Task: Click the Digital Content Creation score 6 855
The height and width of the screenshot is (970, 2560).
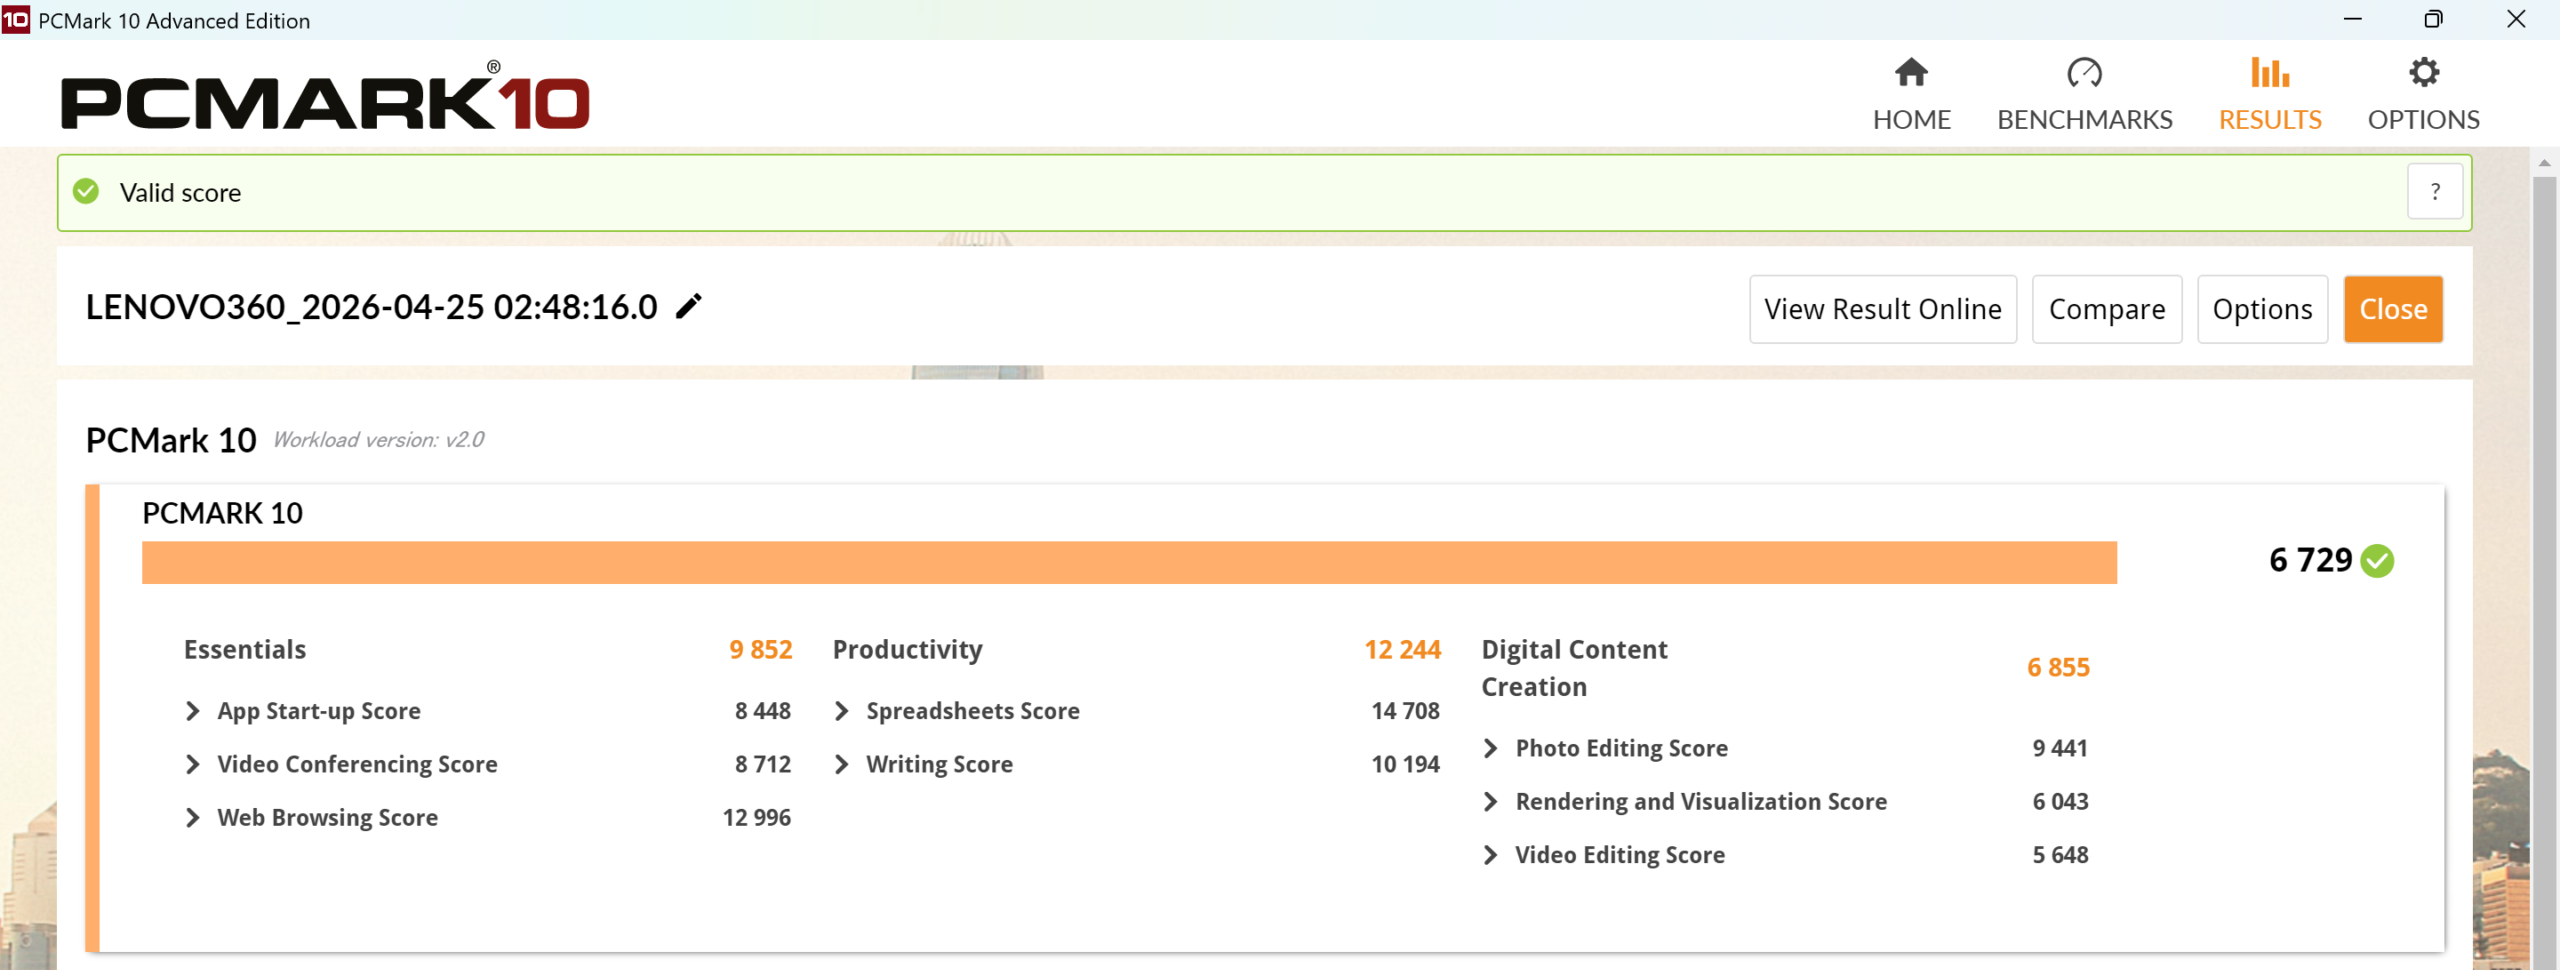Action: click(2058, 667)
